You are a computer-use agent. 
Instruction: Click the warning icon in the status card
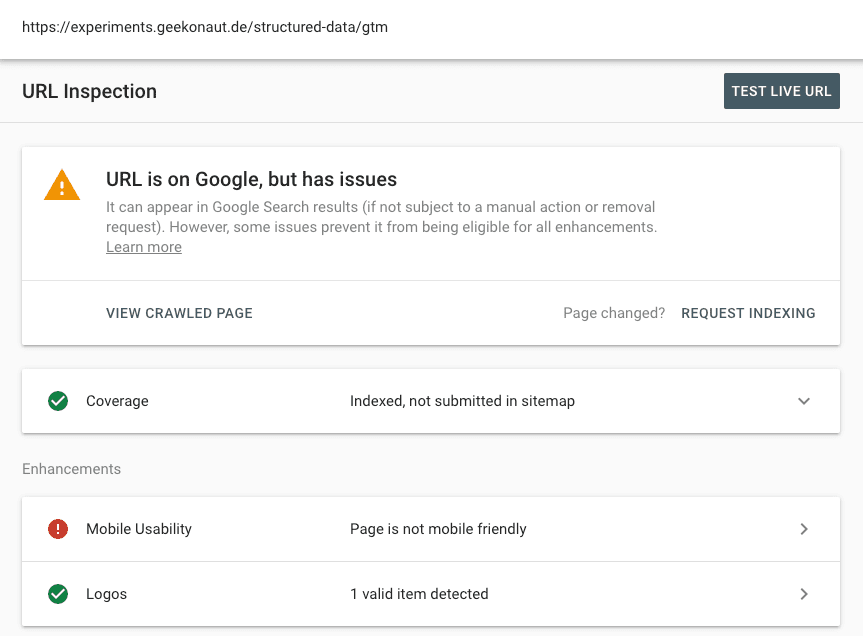62,184
